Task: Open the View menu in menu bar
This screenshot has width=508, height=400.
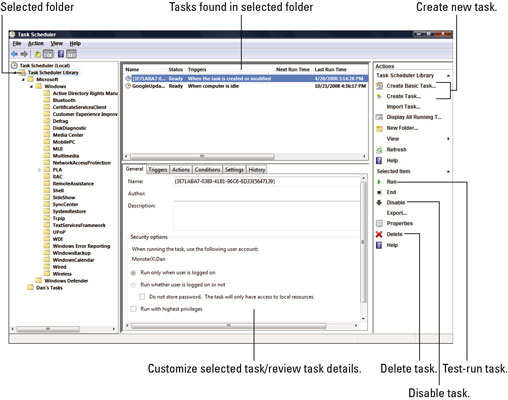Action: click(56, 44)
